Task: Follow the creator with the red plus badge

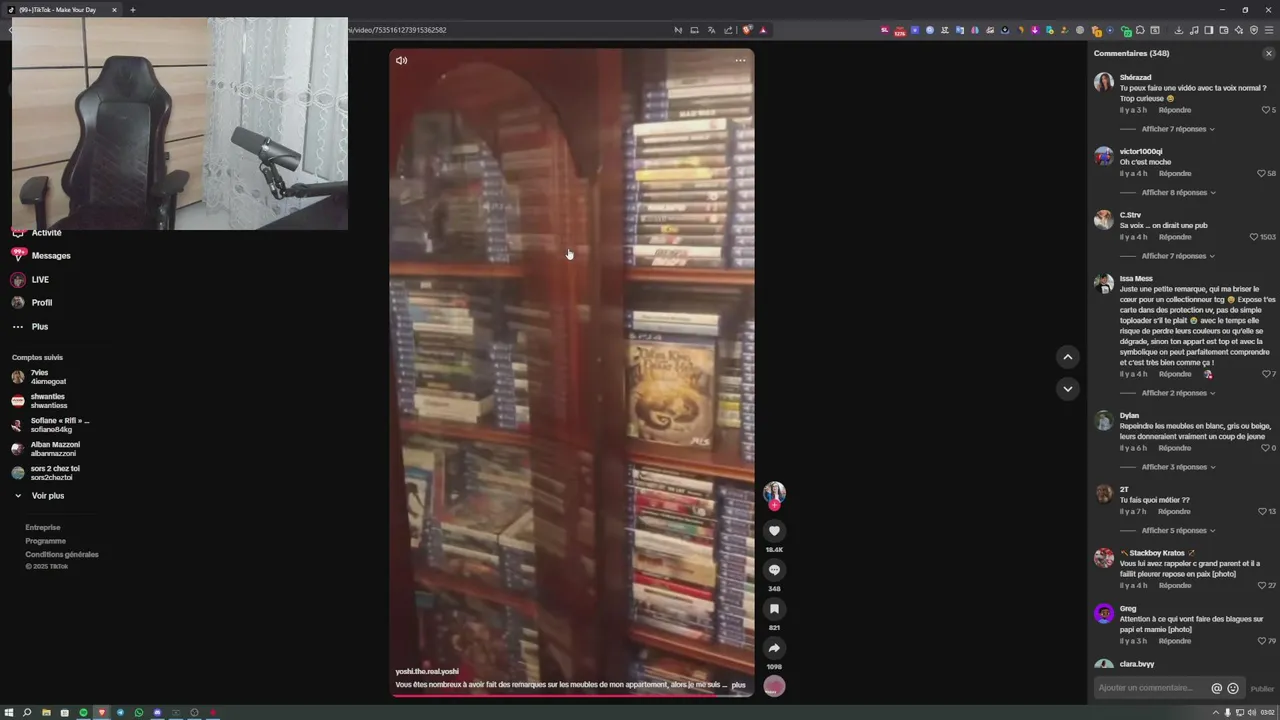Action: coord(774,505)
